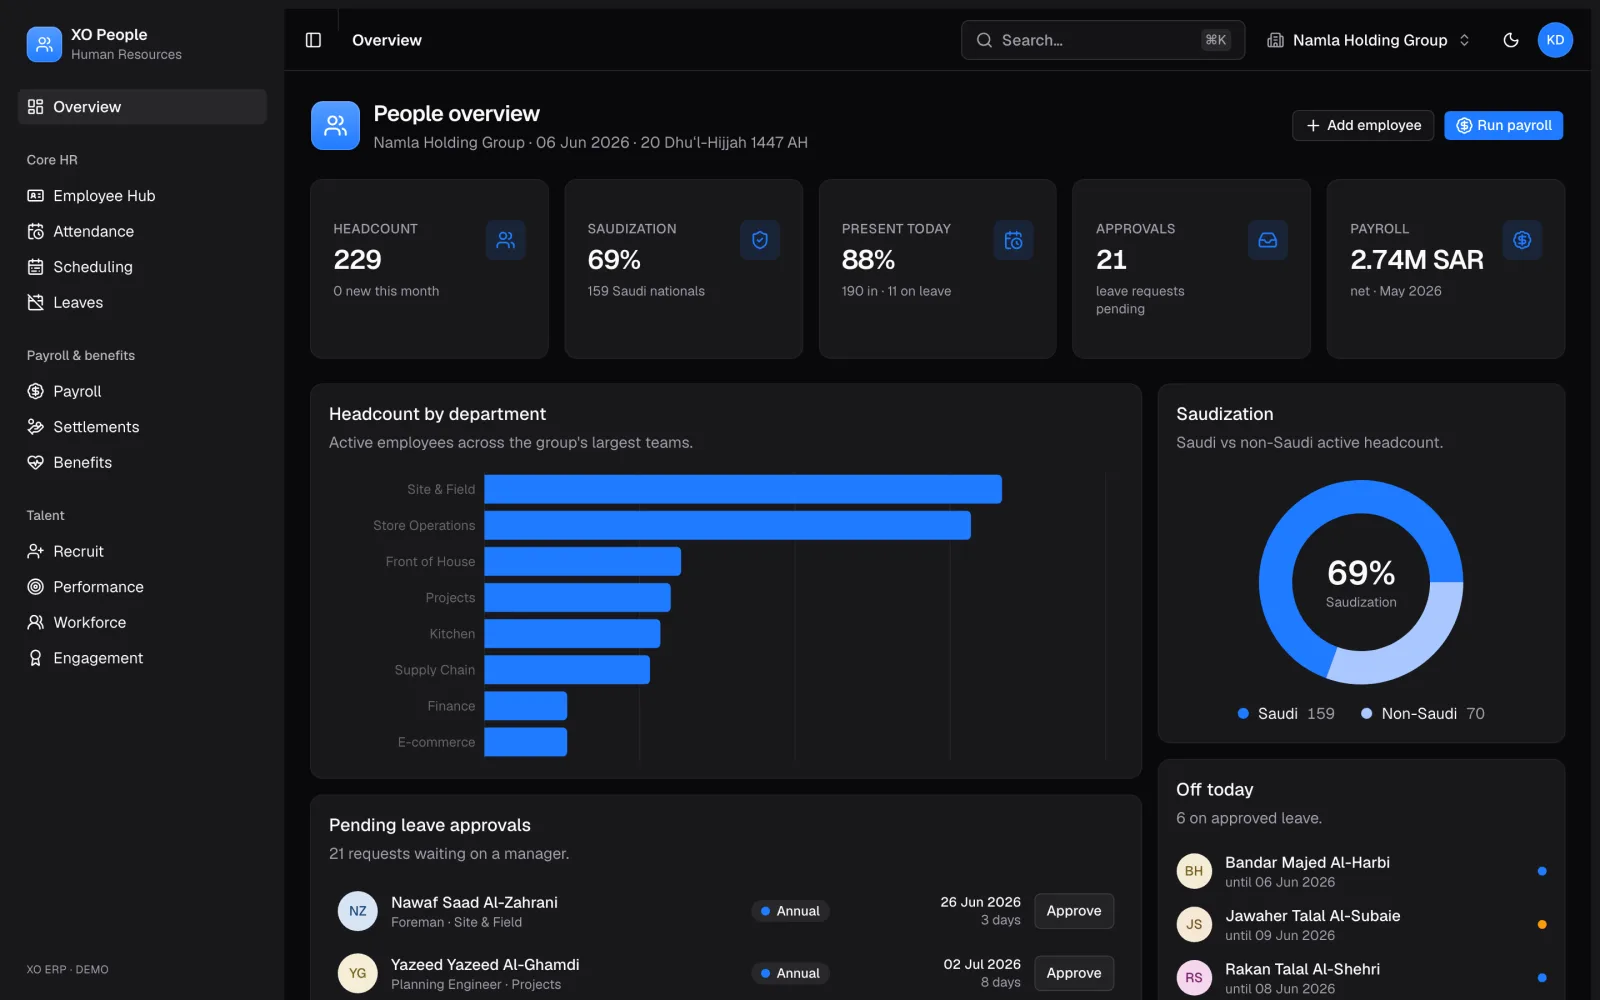Viewport: 1600px width, 1000px height.
Task: Click the Annual tag on Nawaf's row
Action: tap(790, 911)
